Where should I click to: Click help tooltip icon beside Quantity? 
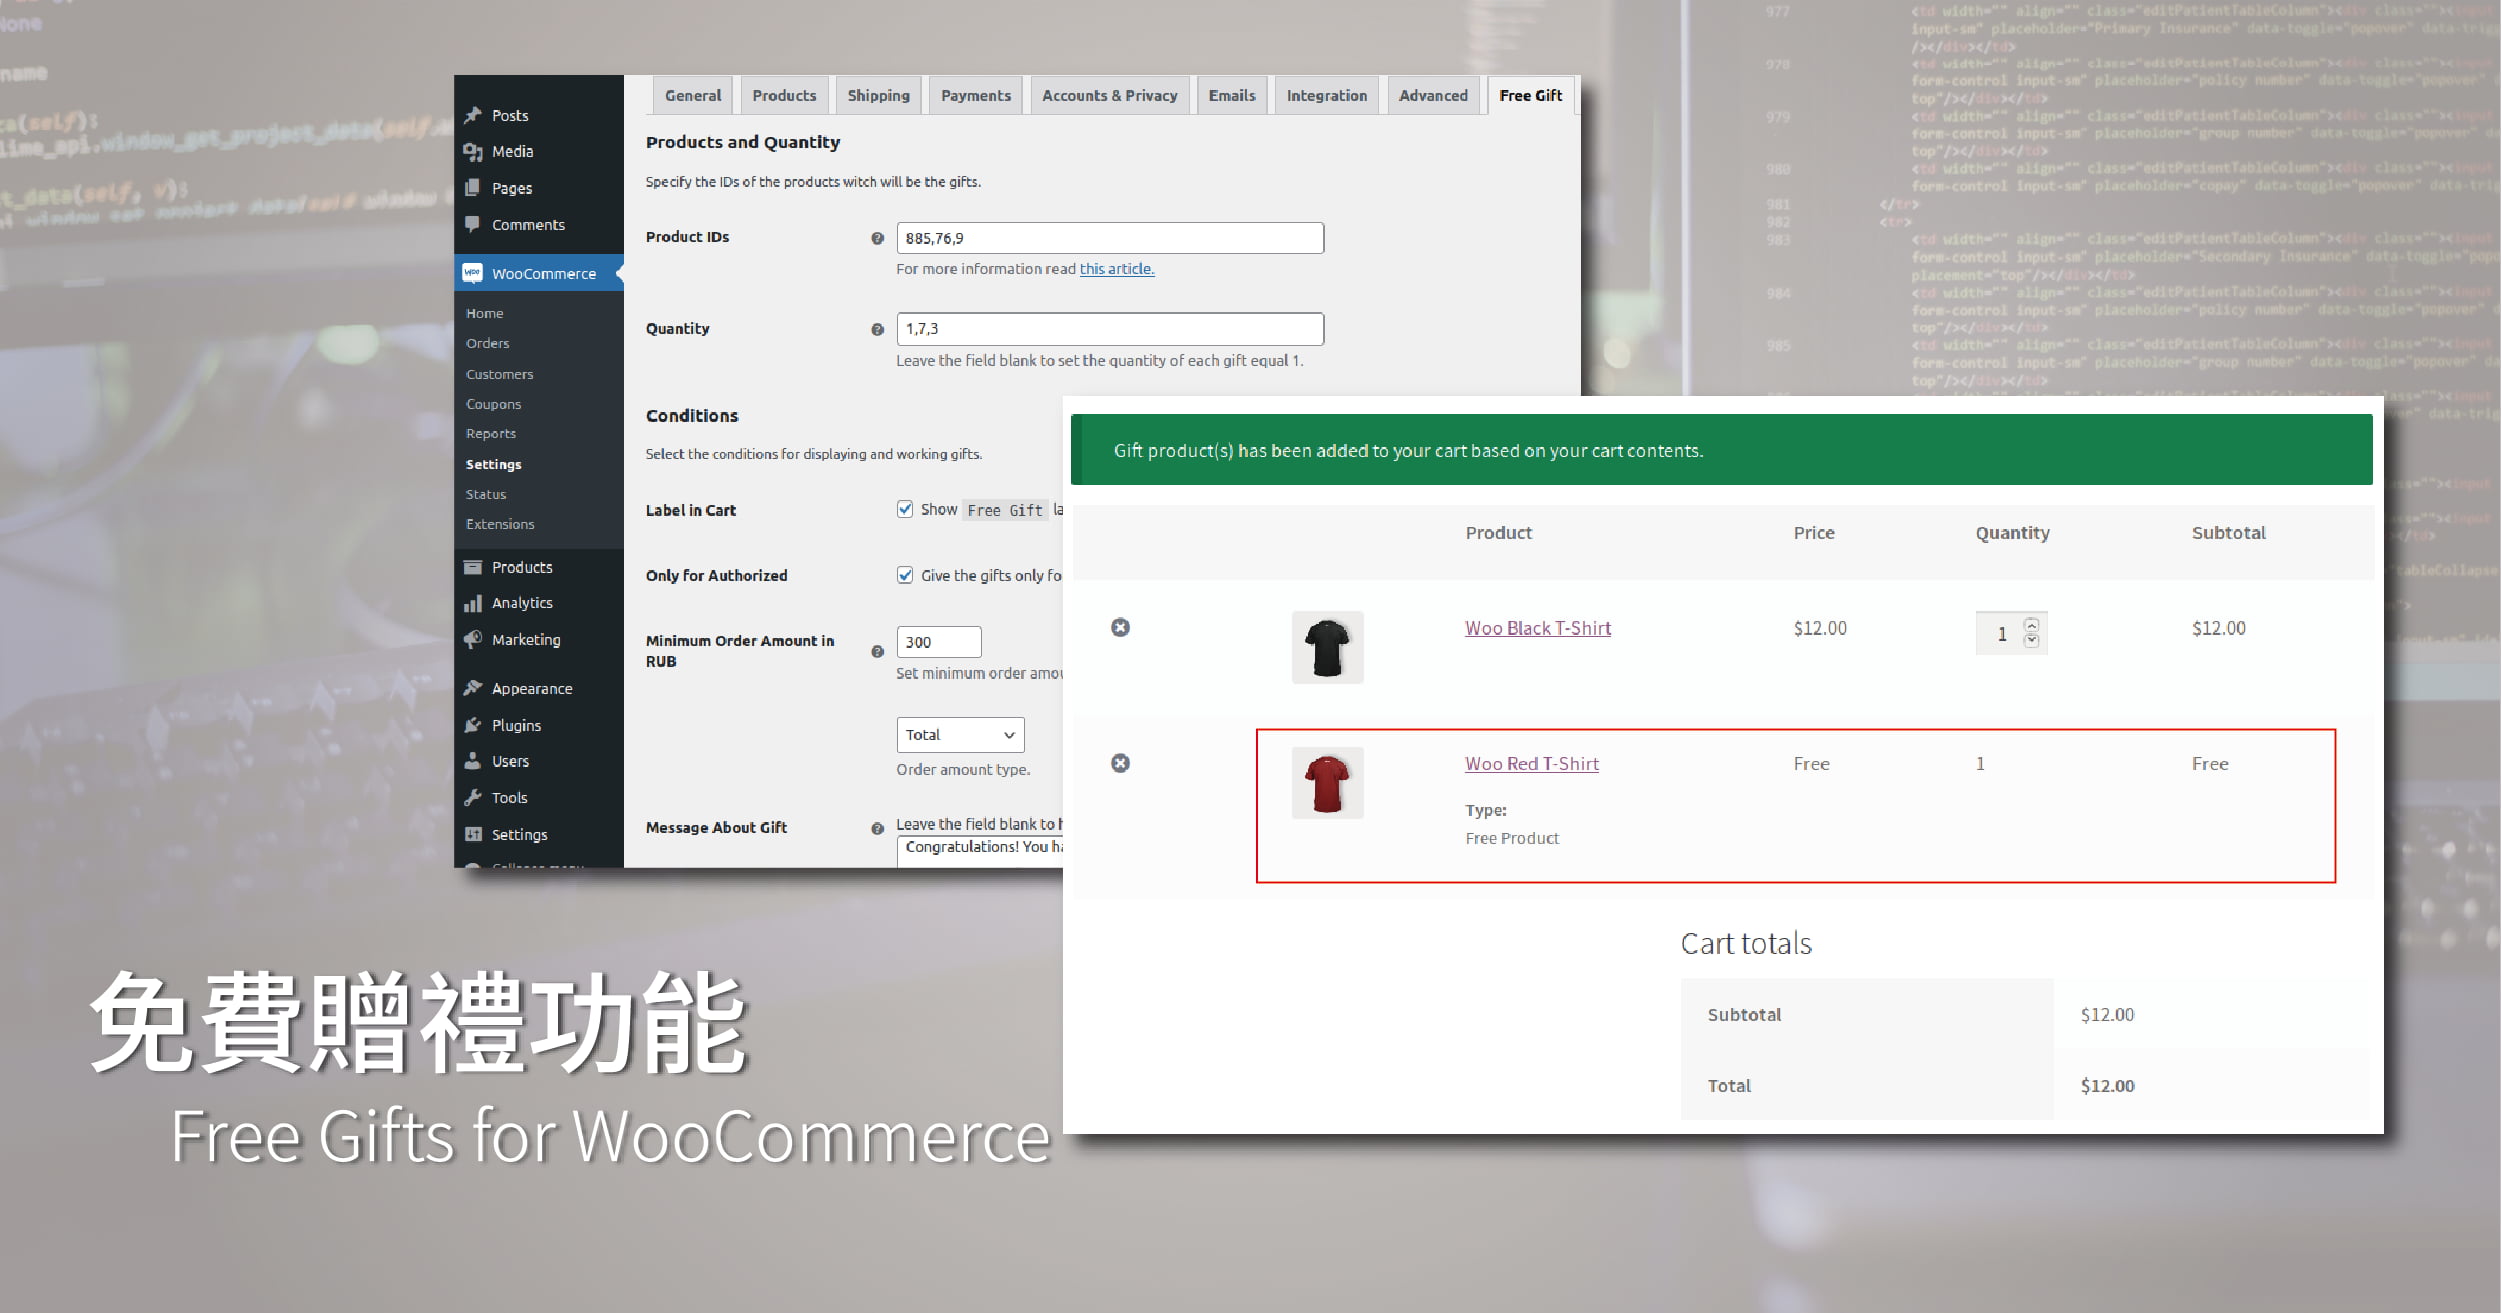click(x=877, y=329)
